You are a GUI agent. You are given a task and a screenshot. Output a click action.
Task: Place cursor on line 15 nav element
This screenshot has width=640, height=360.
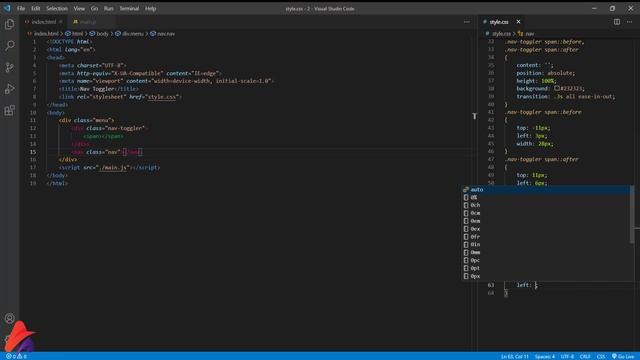tap(107, 152)
